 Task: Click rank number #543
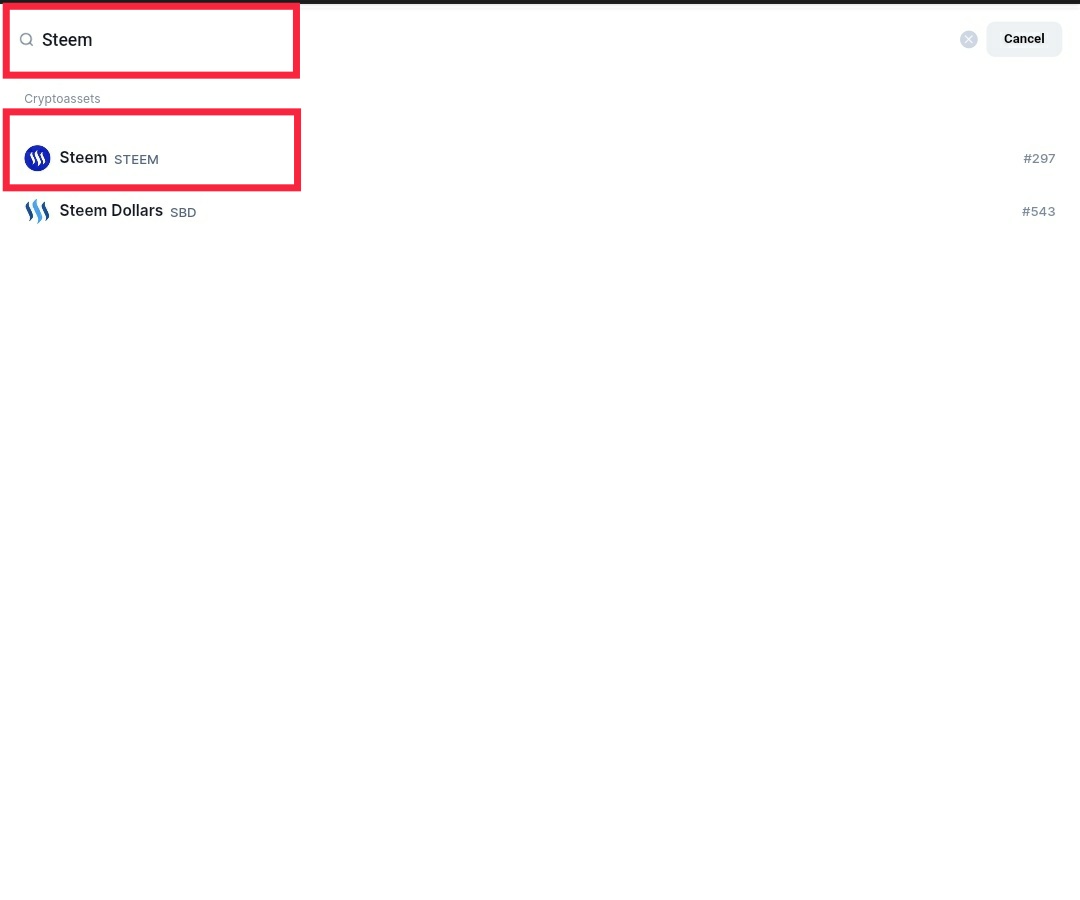(1038, 211)
